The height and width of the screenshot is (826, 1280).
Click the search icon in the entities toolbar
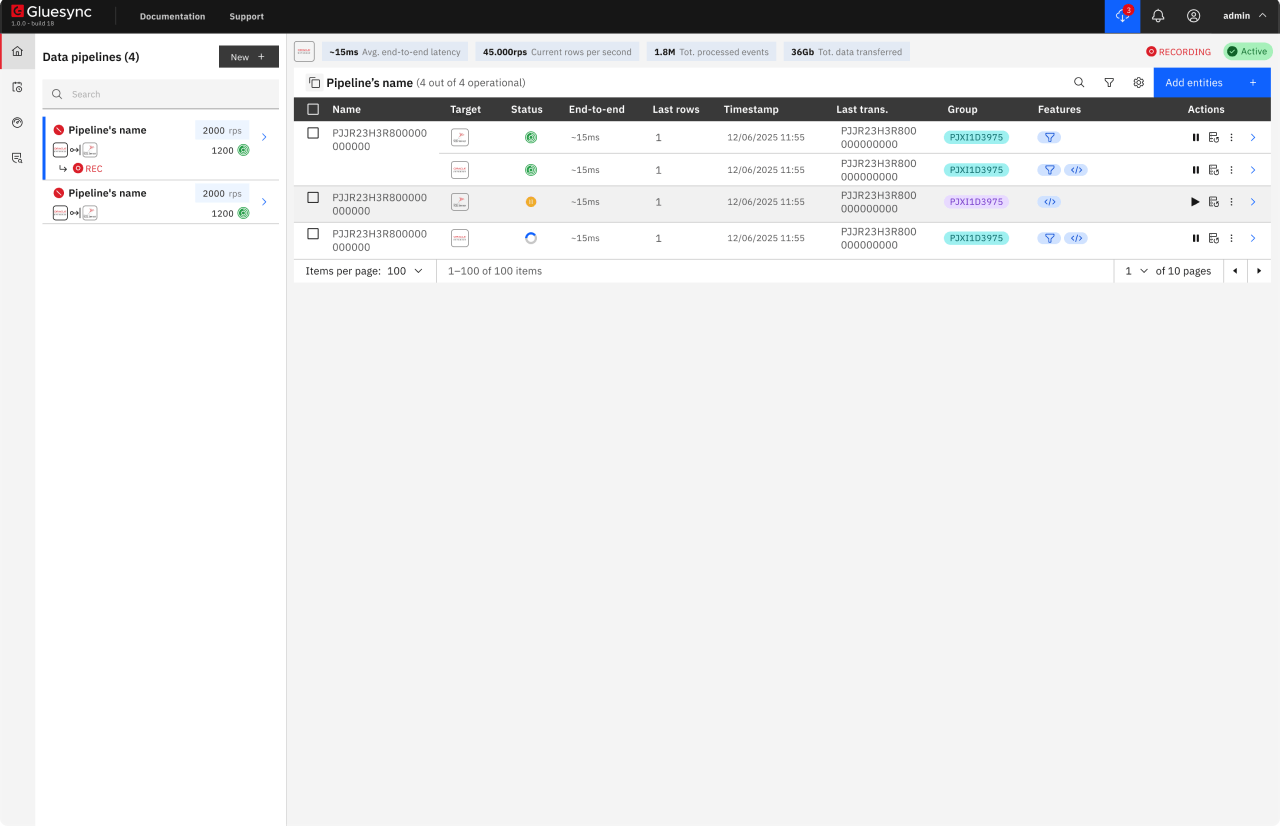pos(1079,83)
